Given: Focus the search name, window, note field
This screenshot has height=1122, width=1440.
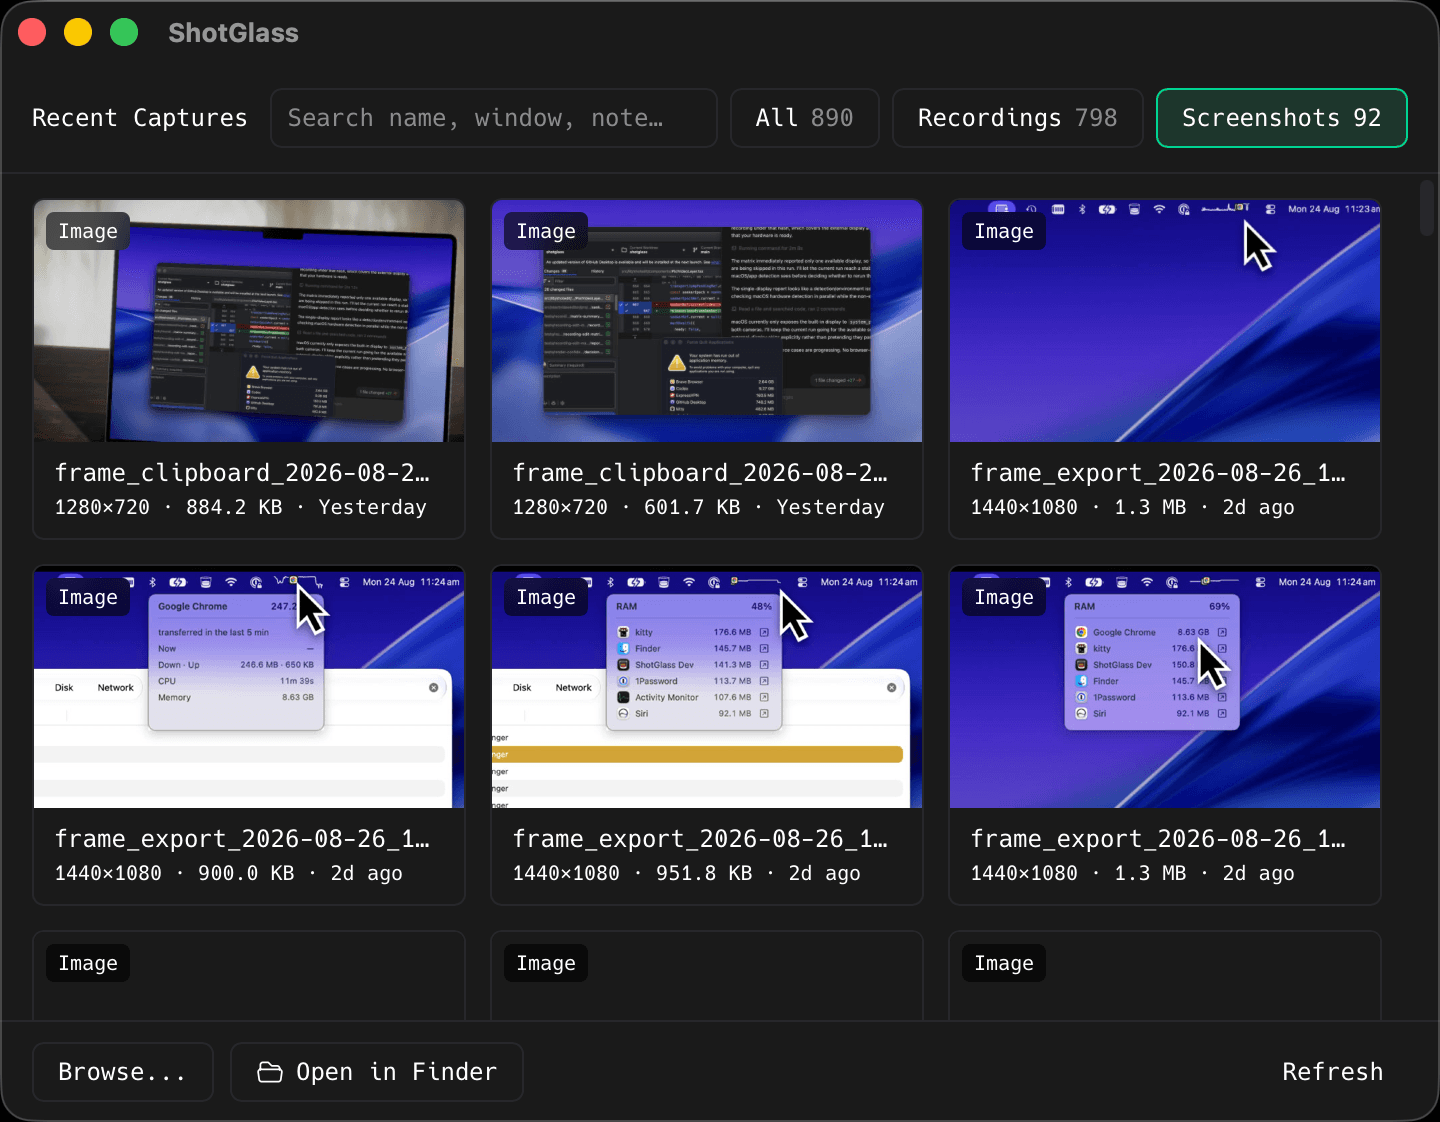Looking at the screenshot, I should (x=494, y=118).
